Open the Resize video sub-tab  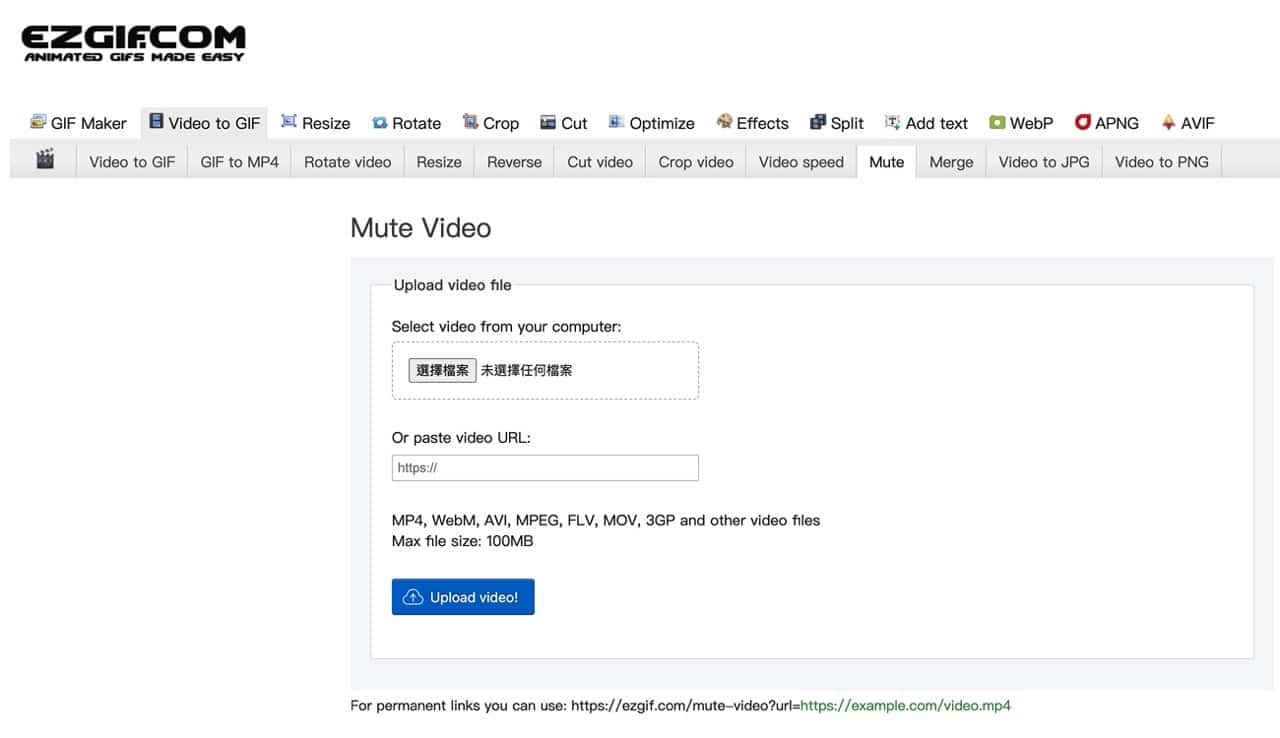(x=439, y=161)
